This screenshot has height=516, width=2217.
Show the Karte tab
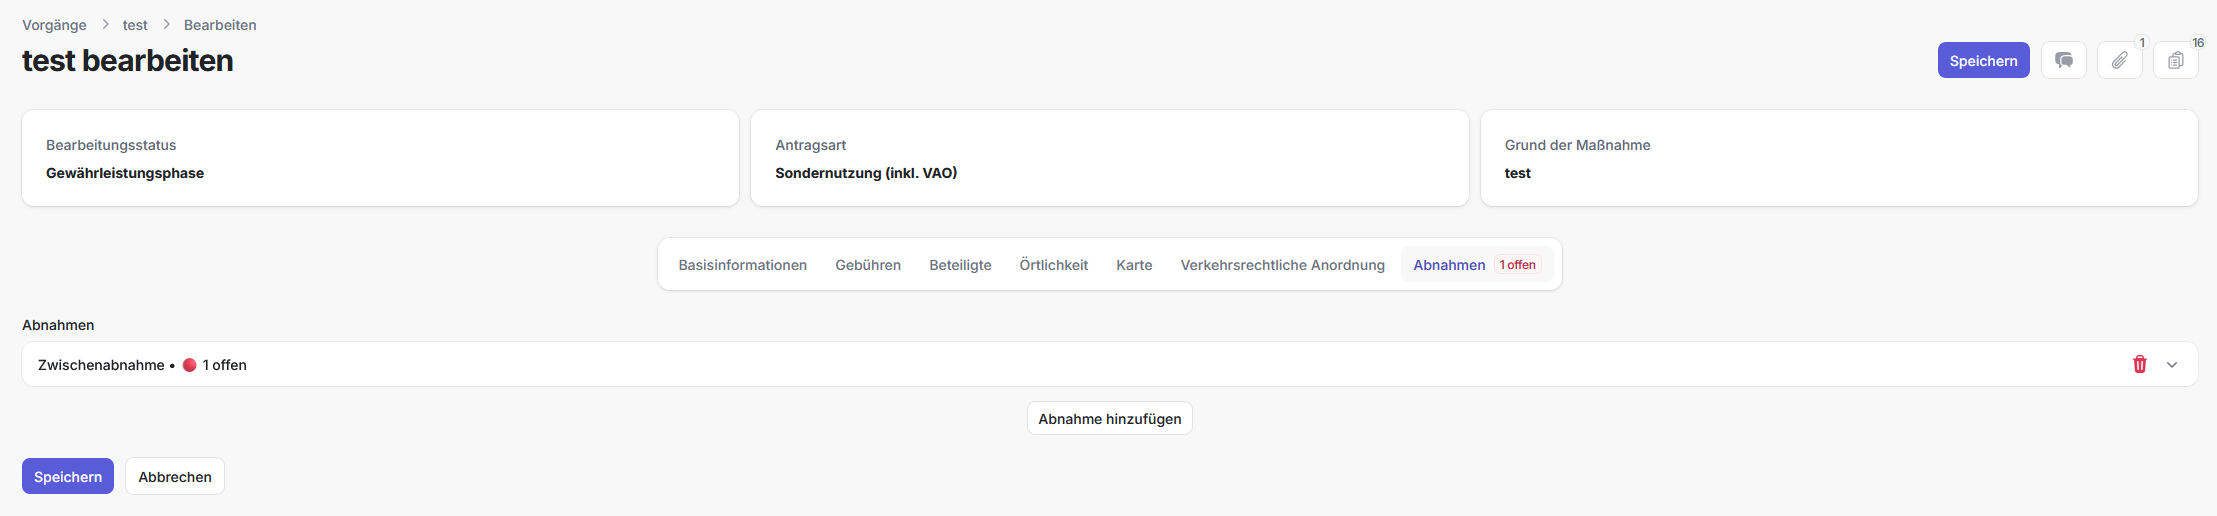[x=1134, y=265]
